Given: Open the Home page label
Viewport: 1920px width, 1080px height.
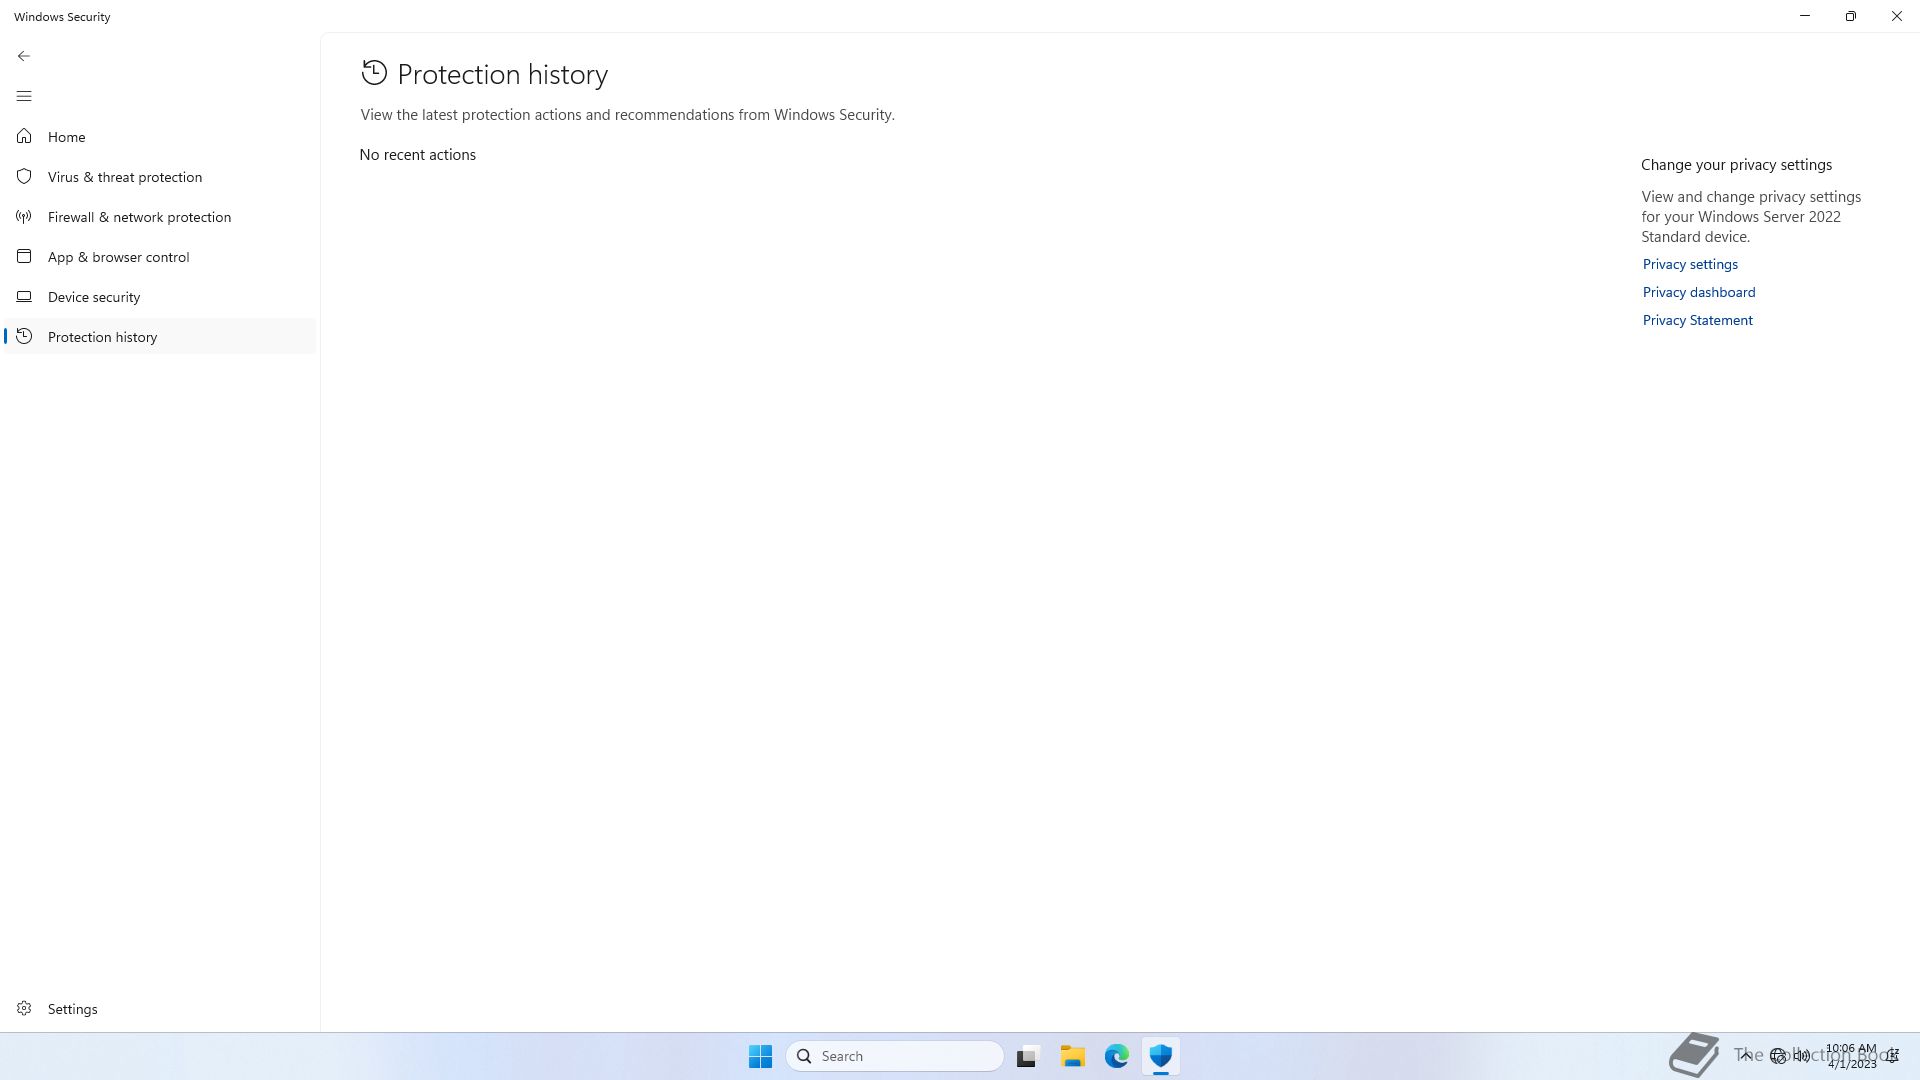Looking at the screenshot, I should click(66, 137).
